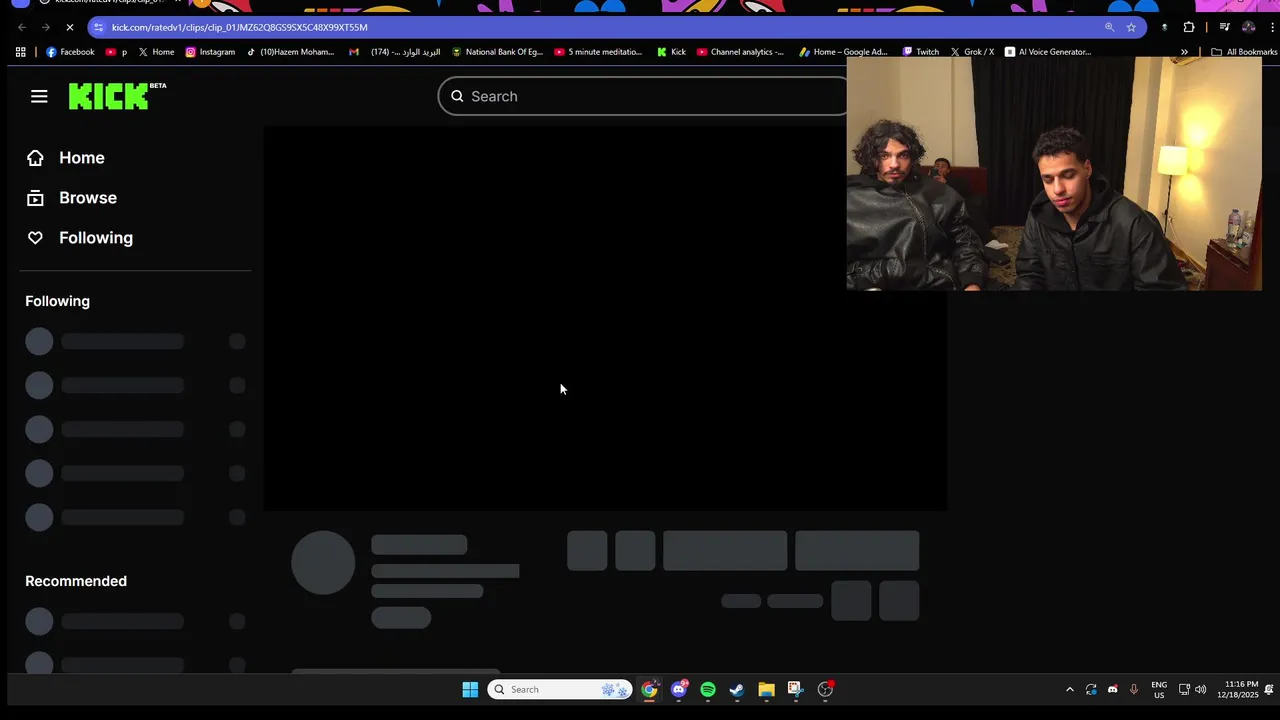Switch to Chrome in the taskbar
The image size is (1280, 720).
(650, 689)
